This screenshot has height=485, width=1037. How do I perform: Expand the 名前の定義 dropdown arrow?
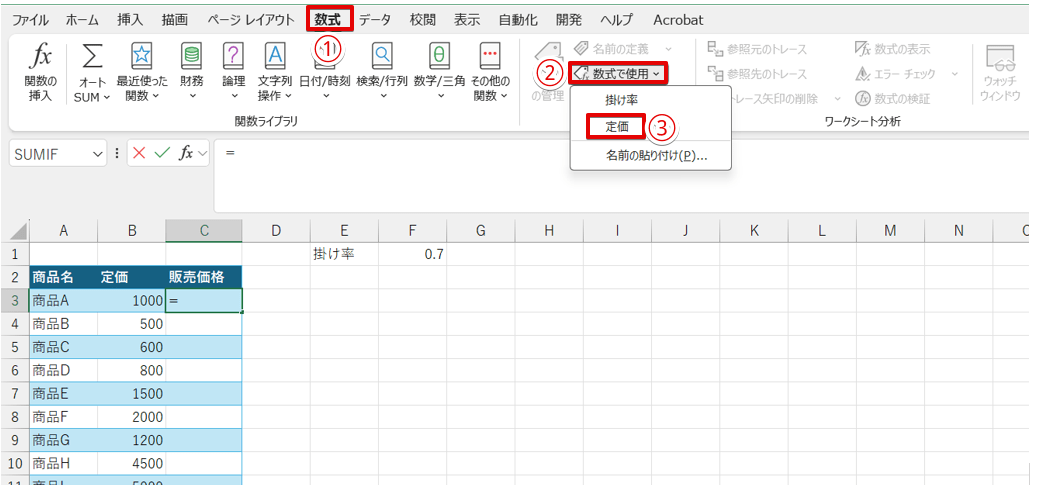668,49
